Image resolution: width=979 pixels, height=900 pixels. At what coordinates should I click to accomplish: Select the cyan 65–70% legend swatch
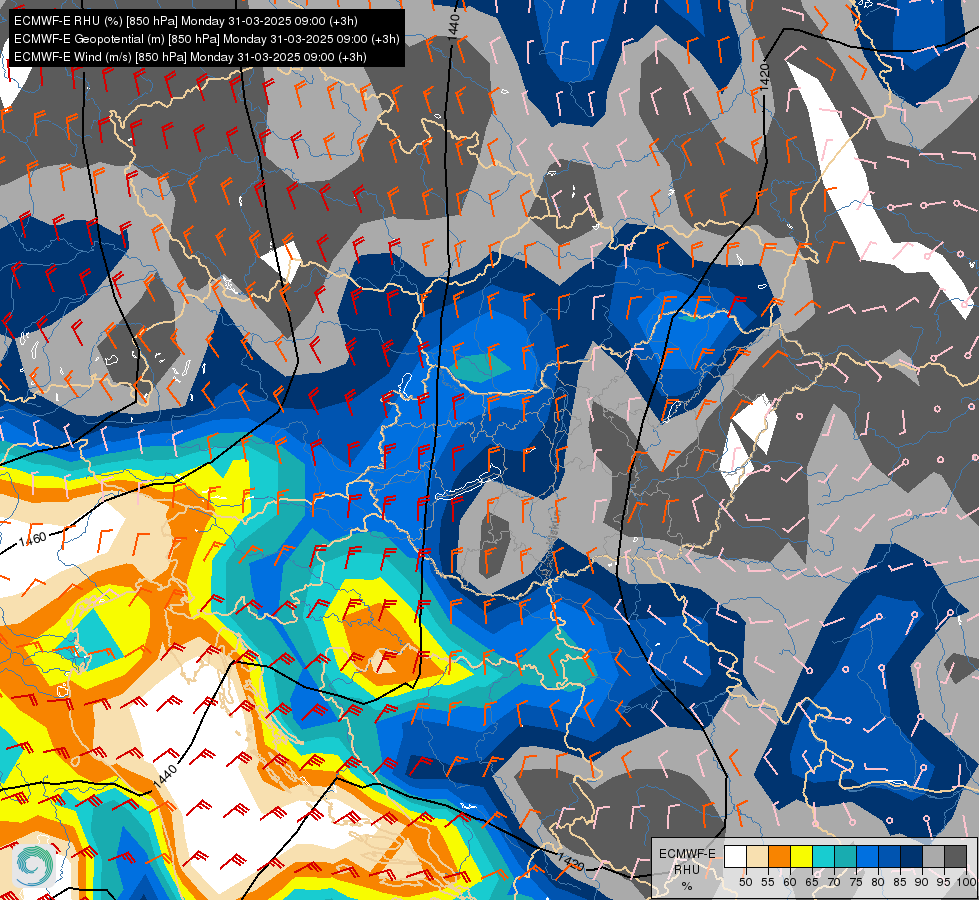coord(823,856)
